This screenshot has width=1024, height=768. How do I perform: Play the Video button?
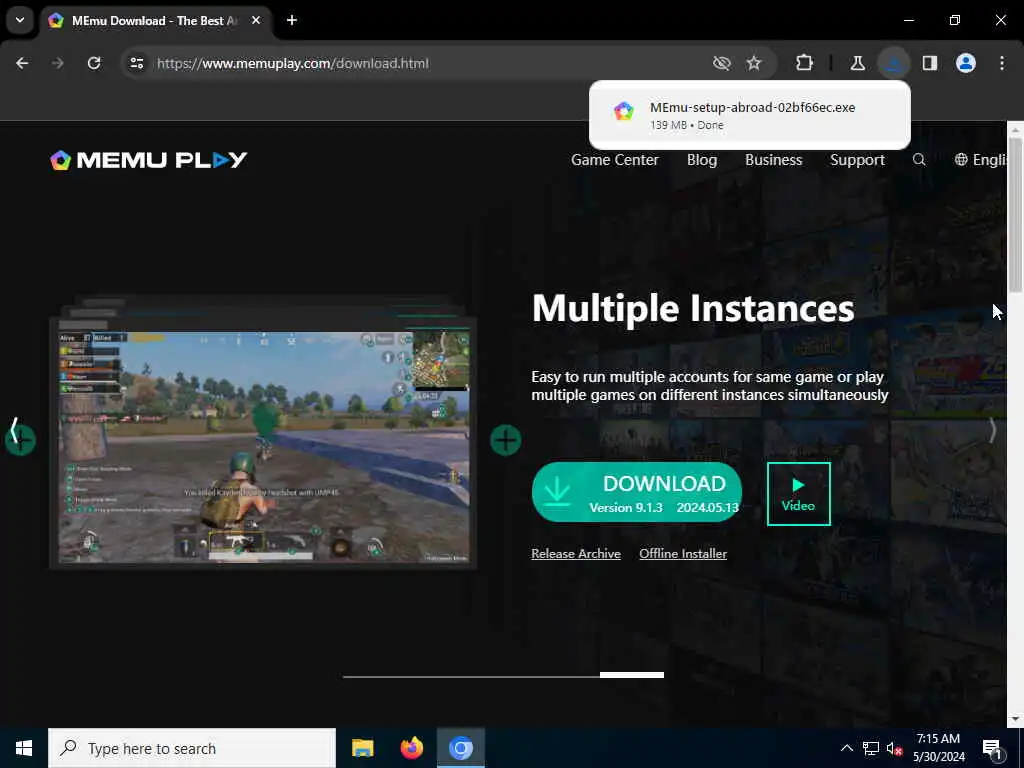(799, 494)
